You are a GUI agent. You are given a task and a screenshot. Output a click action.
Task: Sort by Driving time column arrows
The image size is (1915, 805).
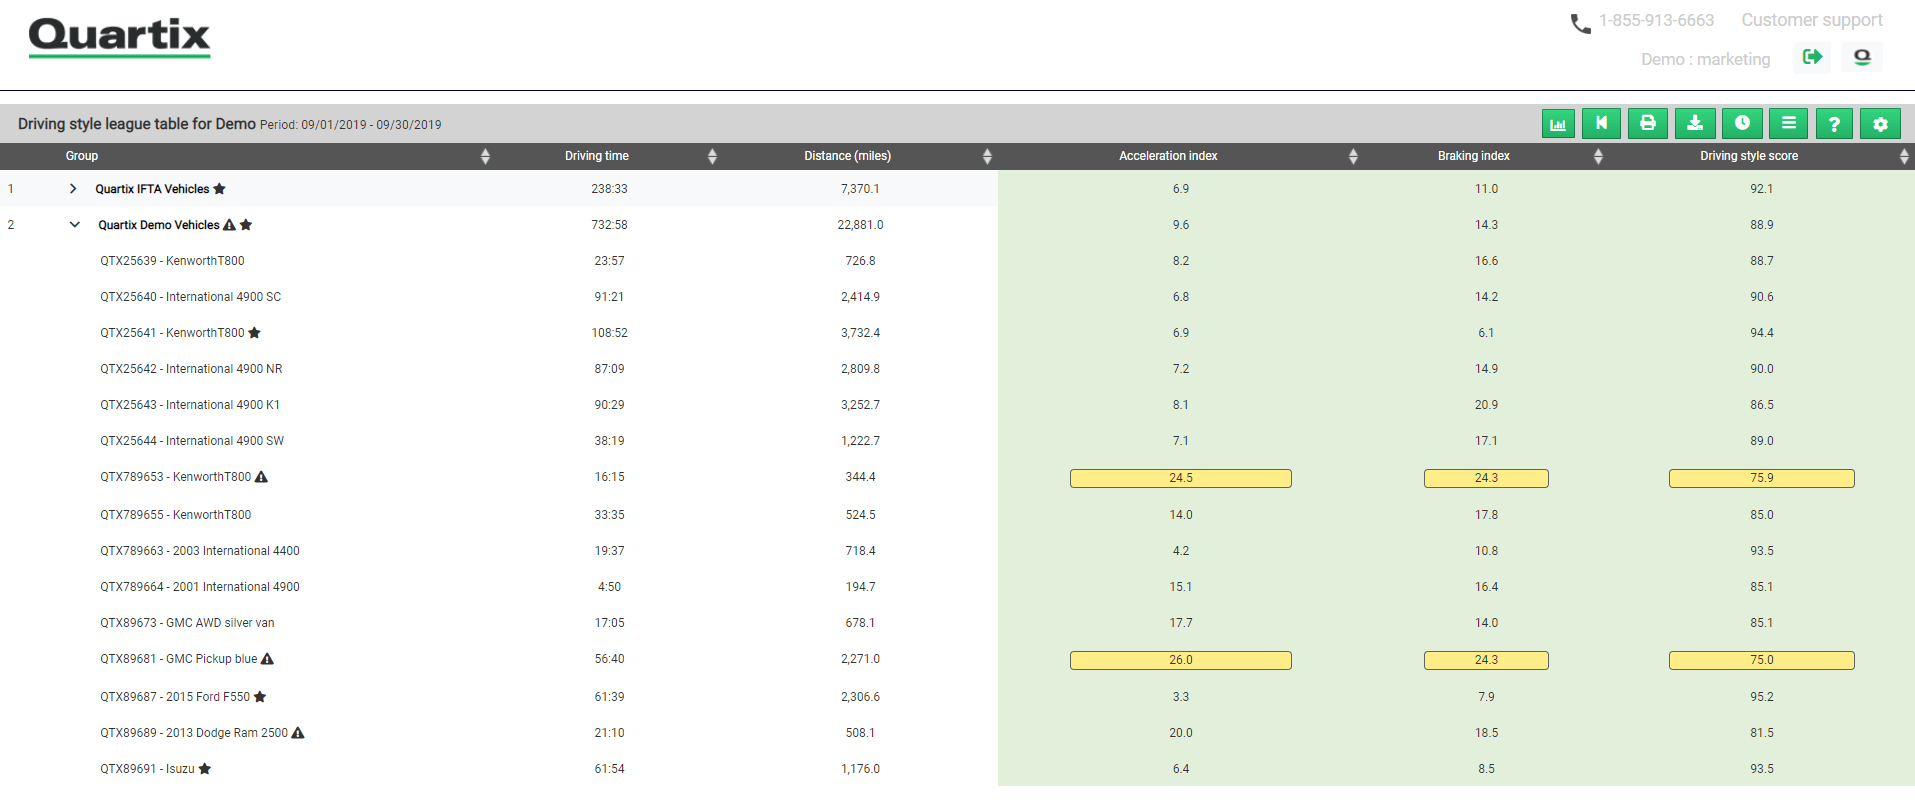click(x=712, y=156)
